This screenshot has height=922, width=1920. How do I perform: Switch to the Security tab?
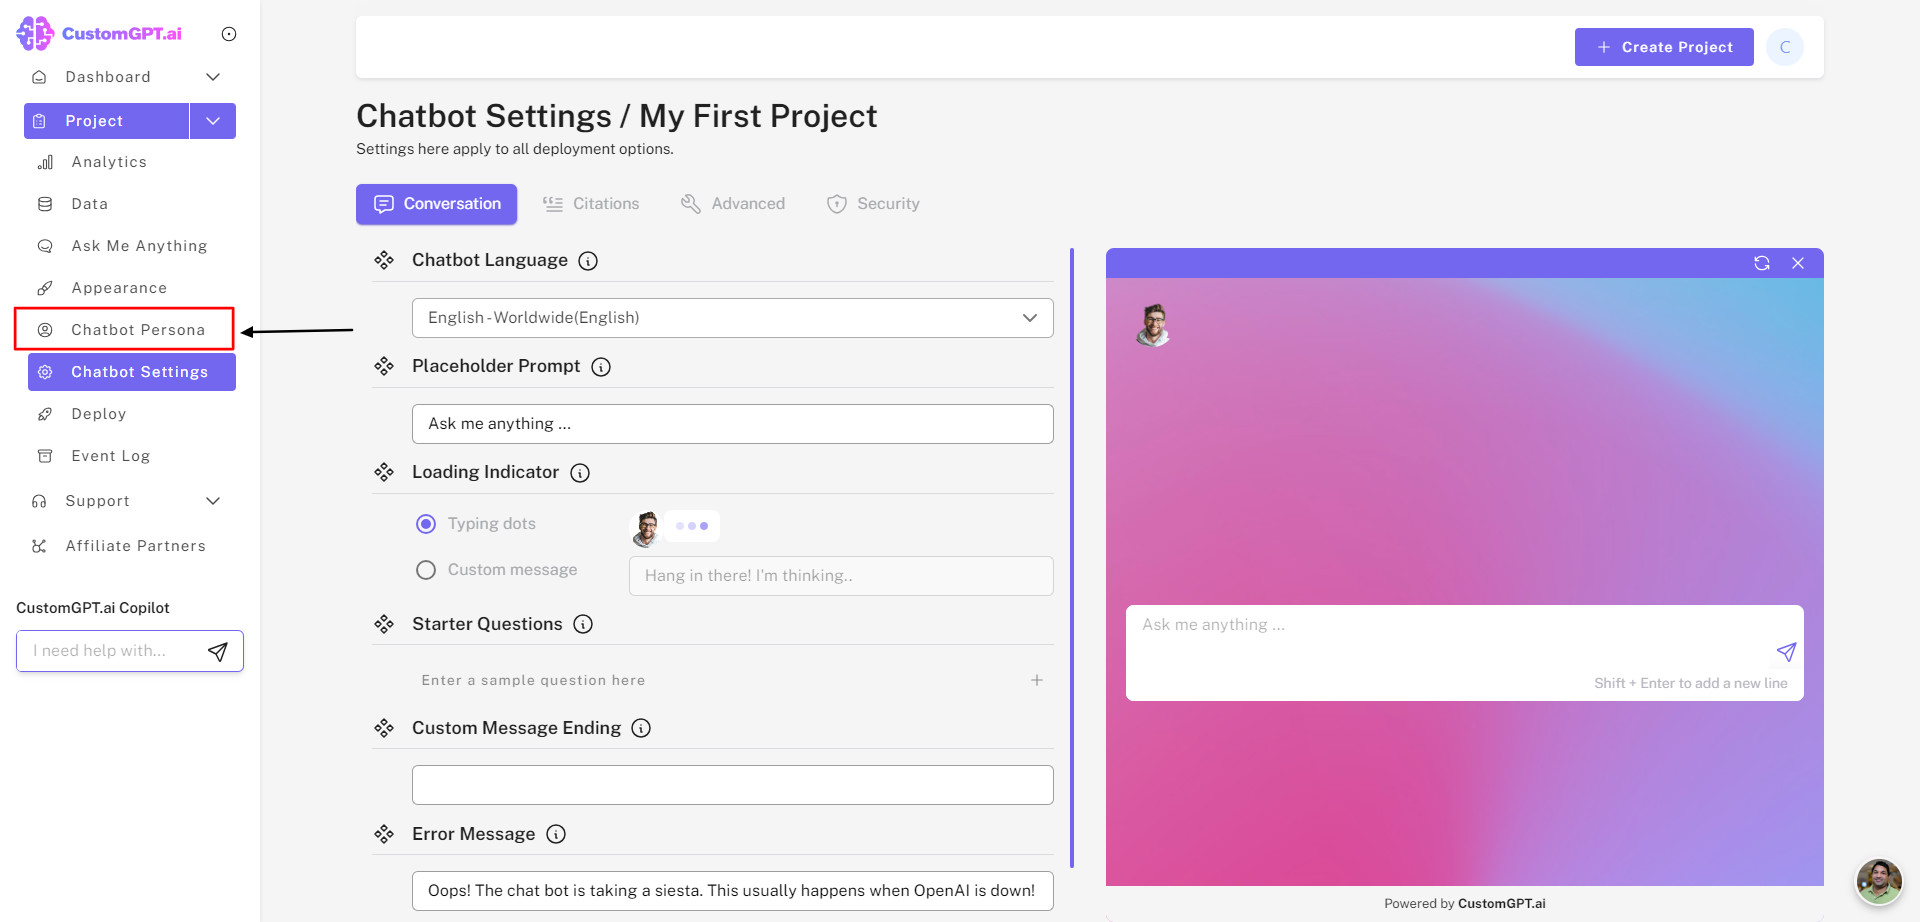pyautogui.click(x=873, y=204)
